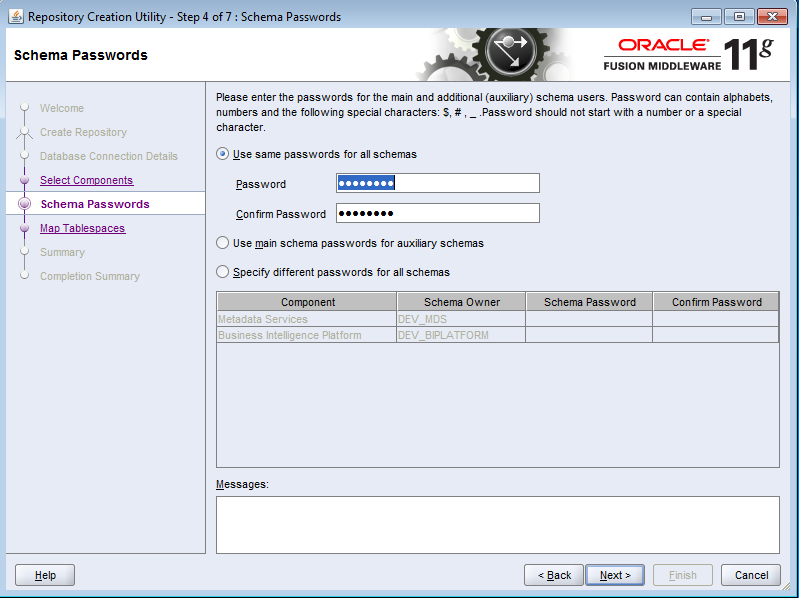Minimize the Repository Creation Utility window
This screenshot has width=799, height=598.
click(706, 17)
